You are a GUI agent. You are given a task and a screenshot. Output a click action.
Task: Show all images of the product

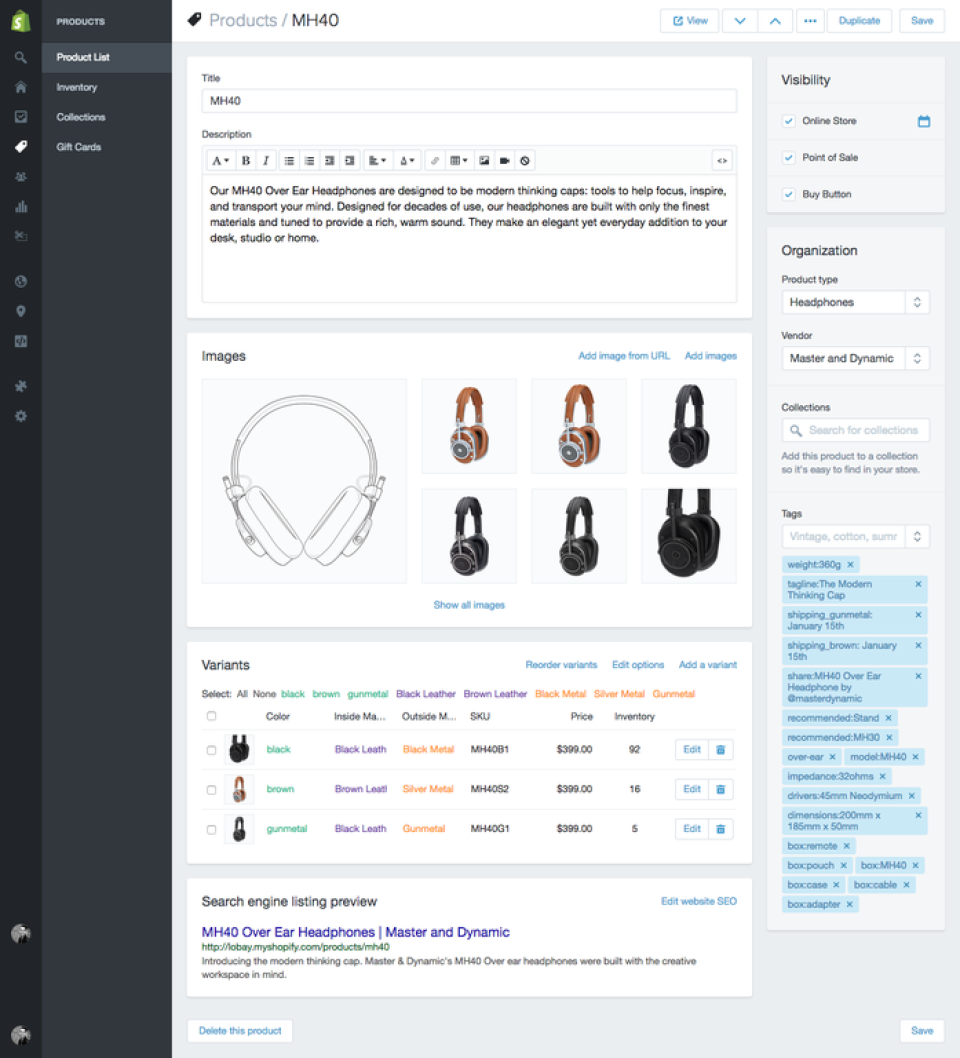pyautogui.click(x=469, y=605)
